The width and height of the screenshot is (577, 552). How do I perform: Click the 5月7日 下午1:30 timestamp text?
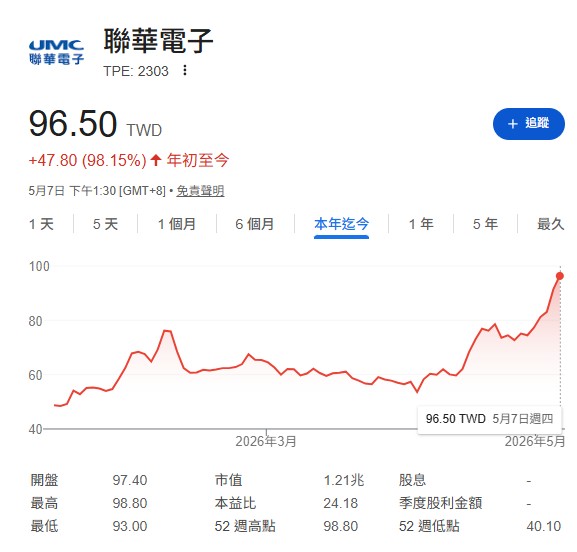pos(97,191)
